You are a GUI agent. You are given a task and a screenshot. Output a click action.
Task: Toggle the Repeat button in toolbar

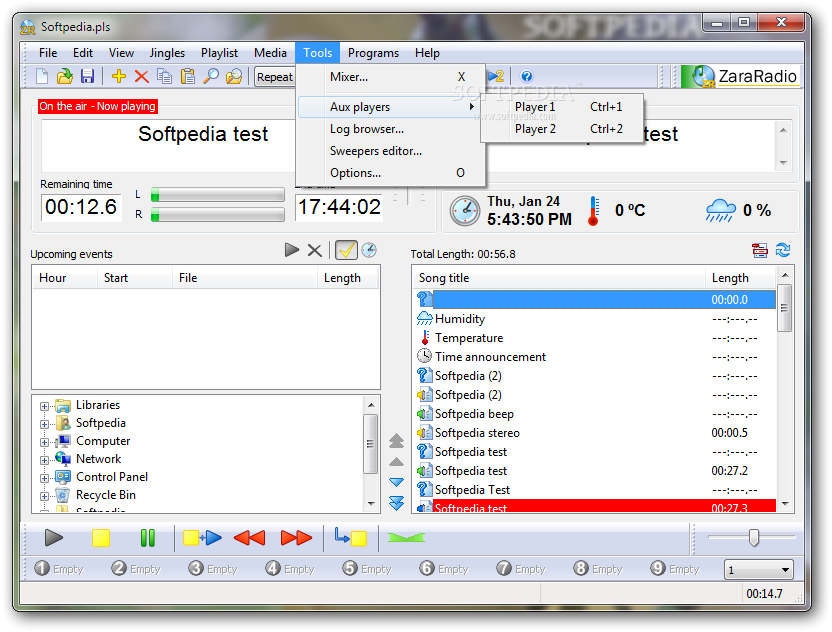(274, 77)
